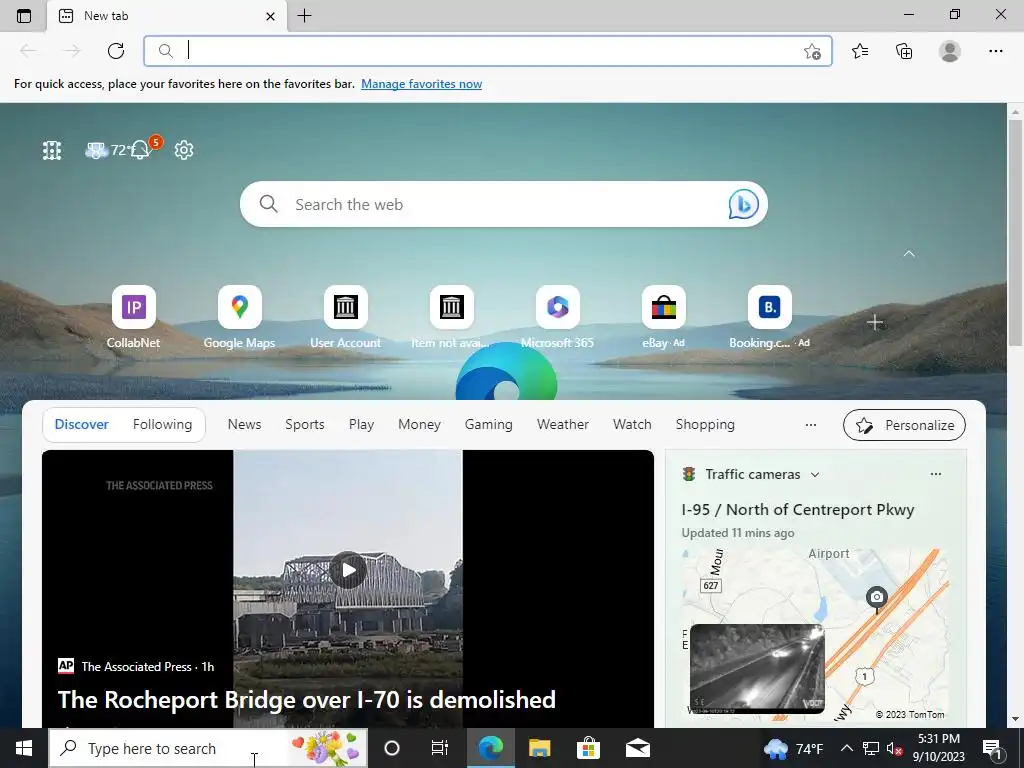Click the page vertical scrollbar thumb
The height and width of the screenshot is (768, 1024).
pos(1014,232)
